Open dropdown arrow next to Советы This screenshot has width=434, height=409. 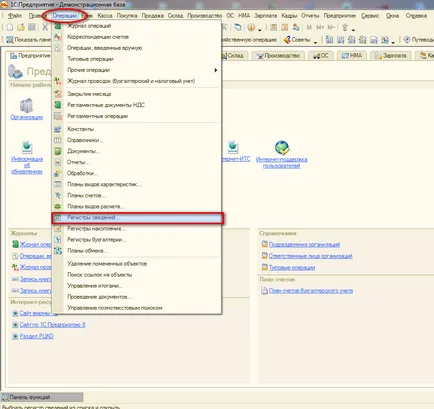315,41
